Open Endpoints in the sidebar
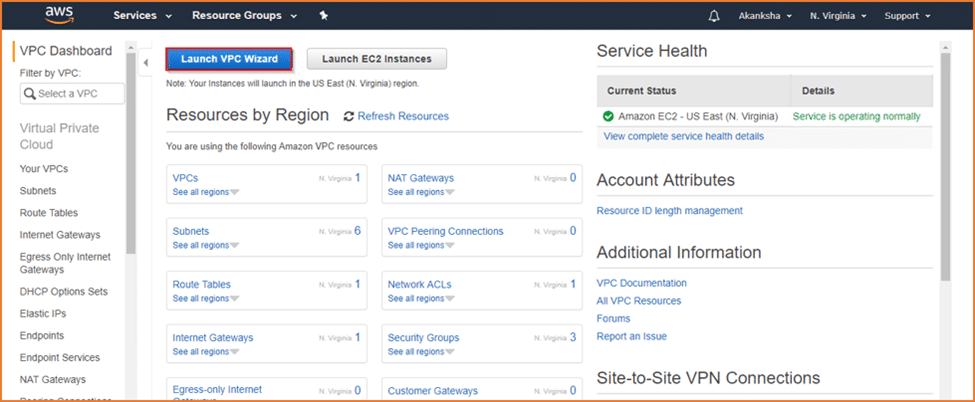The height and width of the screenshot is (402, 975). [x=42, y=336]
